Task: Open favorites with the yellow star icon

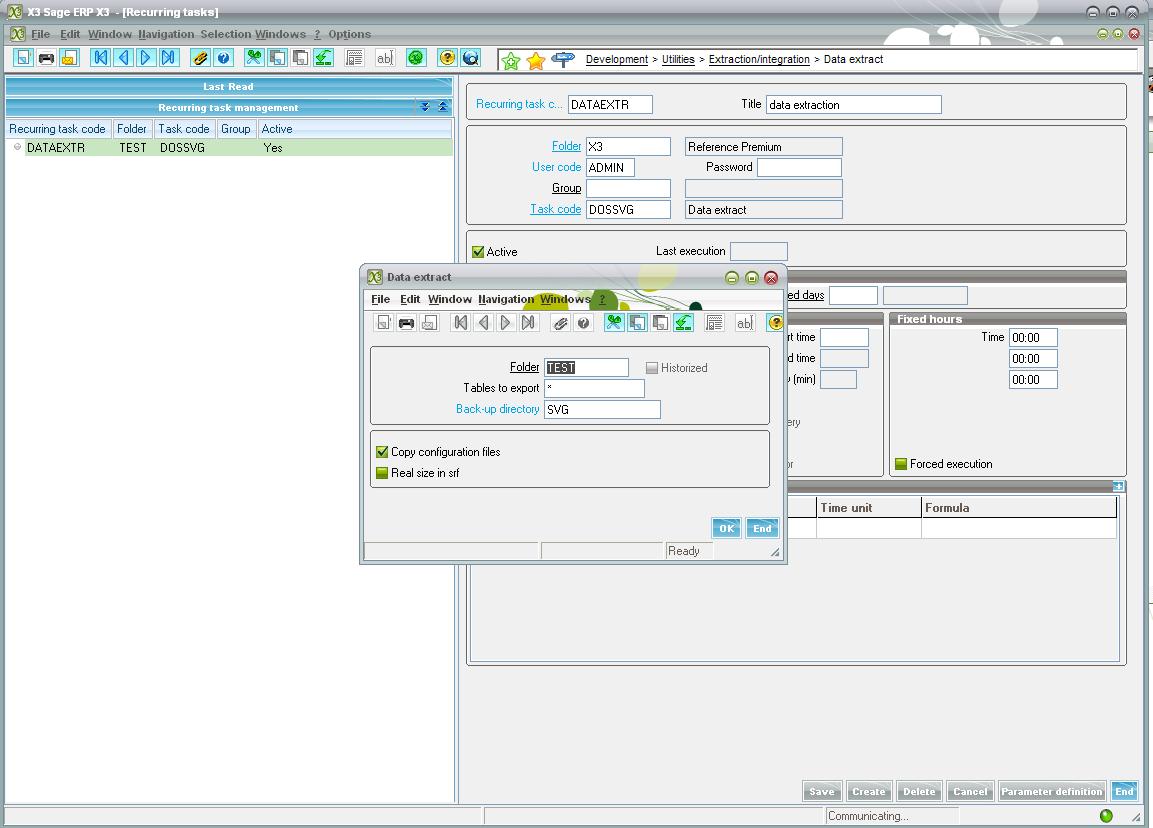Action: [x=535, y=61]
